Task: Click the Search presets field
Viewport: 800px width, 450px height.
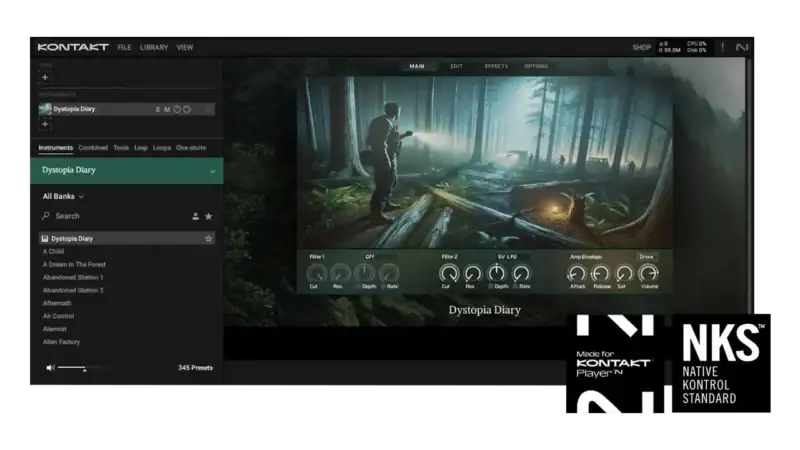Action: [112, 216]
